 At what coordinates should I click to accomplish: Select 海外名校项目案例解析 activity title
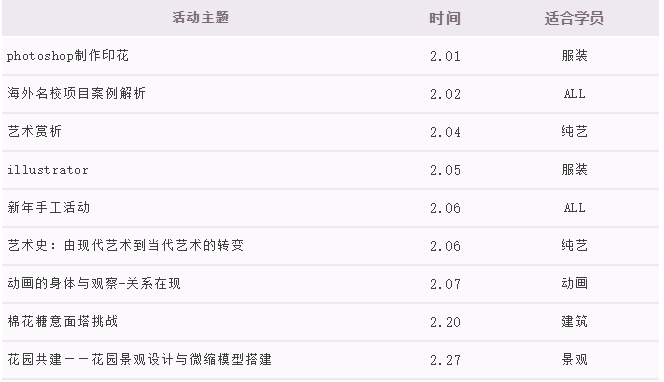(76, 93)
